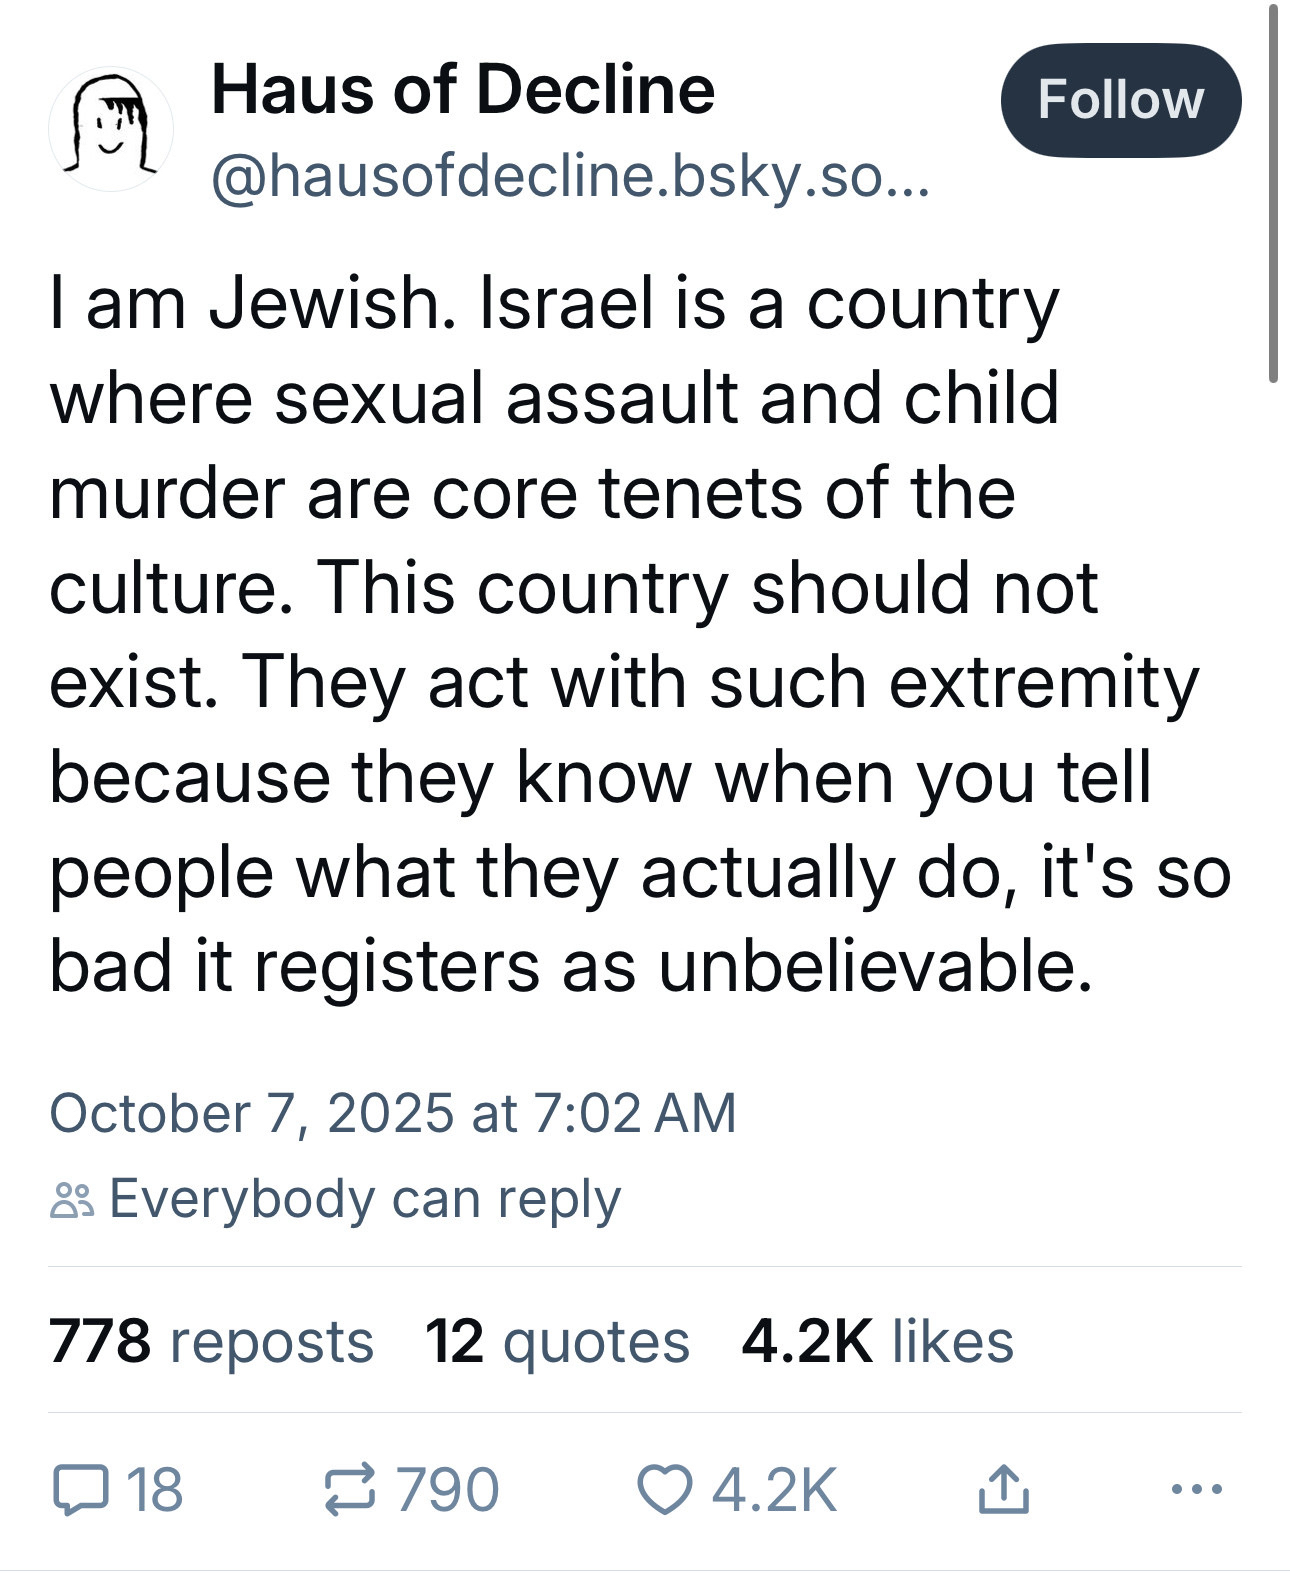Viewport: 1290px width, 1573px height.
Task: Open the share icon menu
Action: [1003, 1489]
